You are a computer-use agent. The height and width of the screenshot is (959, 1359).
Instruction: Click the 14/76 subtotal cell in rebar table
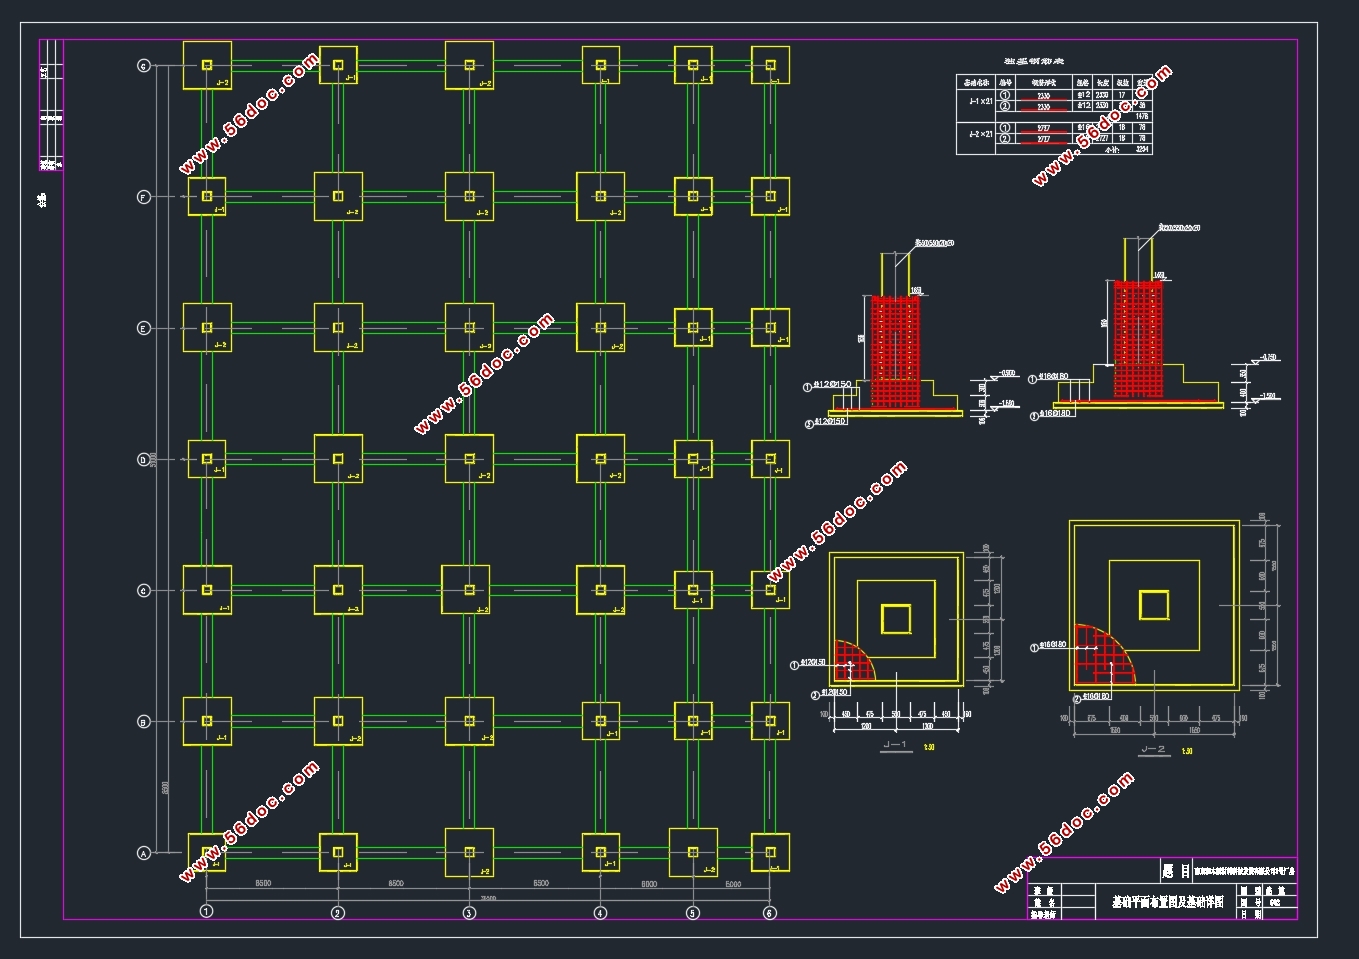pos(1142,117)
